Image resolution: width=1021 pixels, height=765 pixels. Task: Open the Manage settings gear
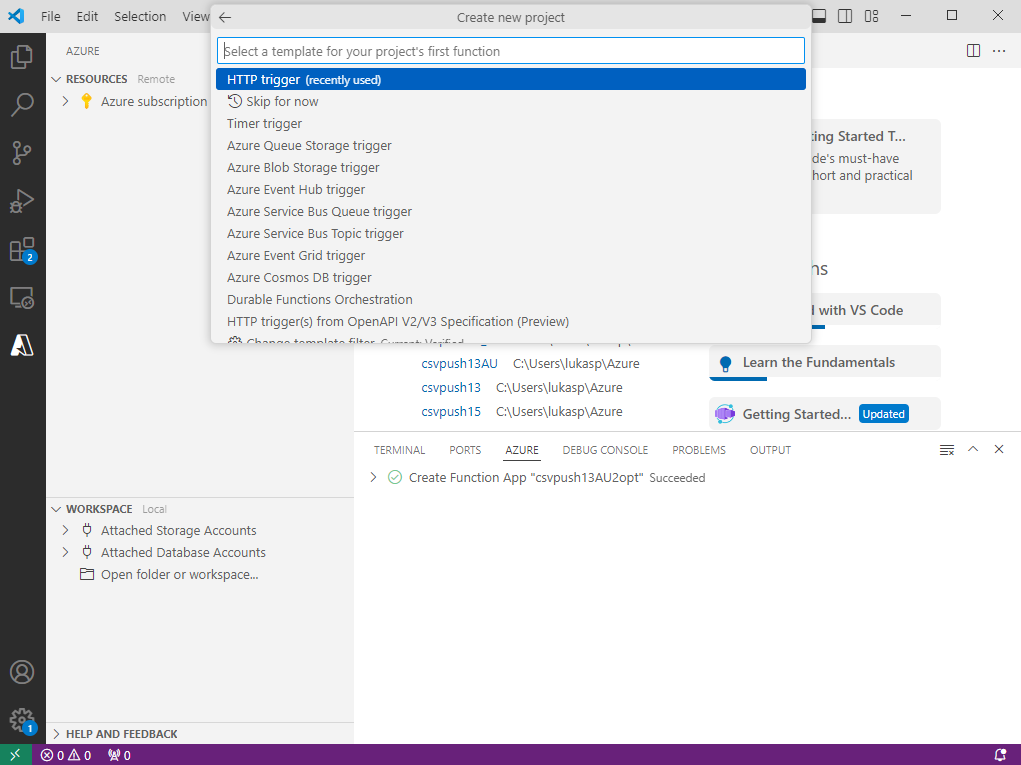[22, 719]
